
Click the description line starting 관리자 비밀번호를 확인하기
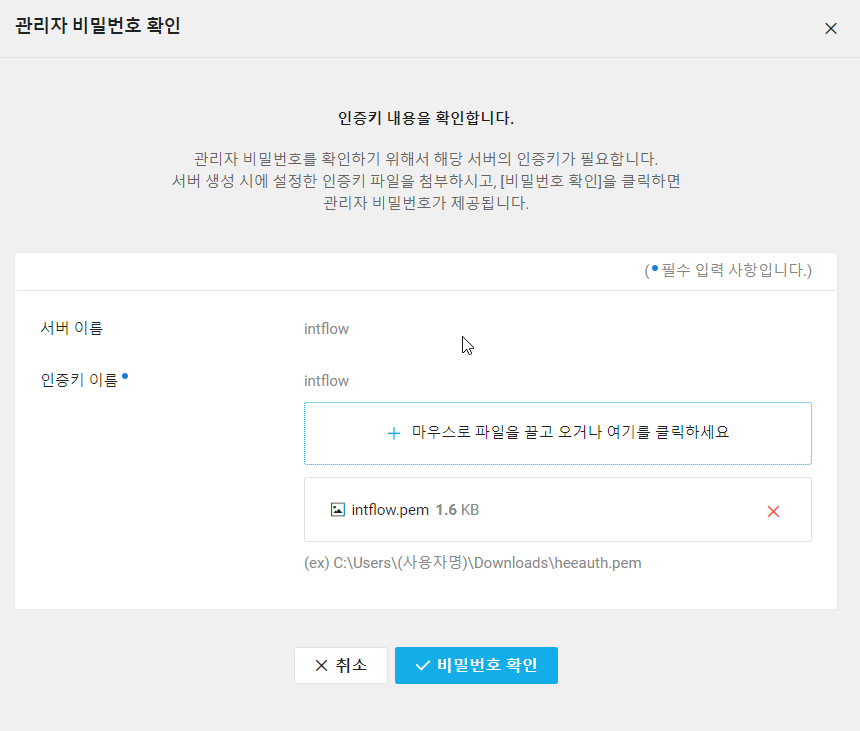coord(426,159)
